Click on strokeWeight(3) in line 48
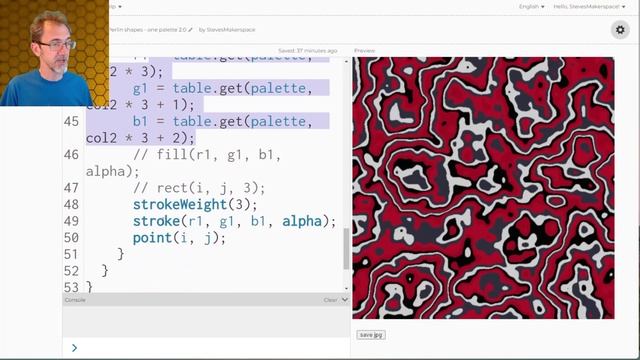This screenshot has height=360, width=640. point(195,204)
